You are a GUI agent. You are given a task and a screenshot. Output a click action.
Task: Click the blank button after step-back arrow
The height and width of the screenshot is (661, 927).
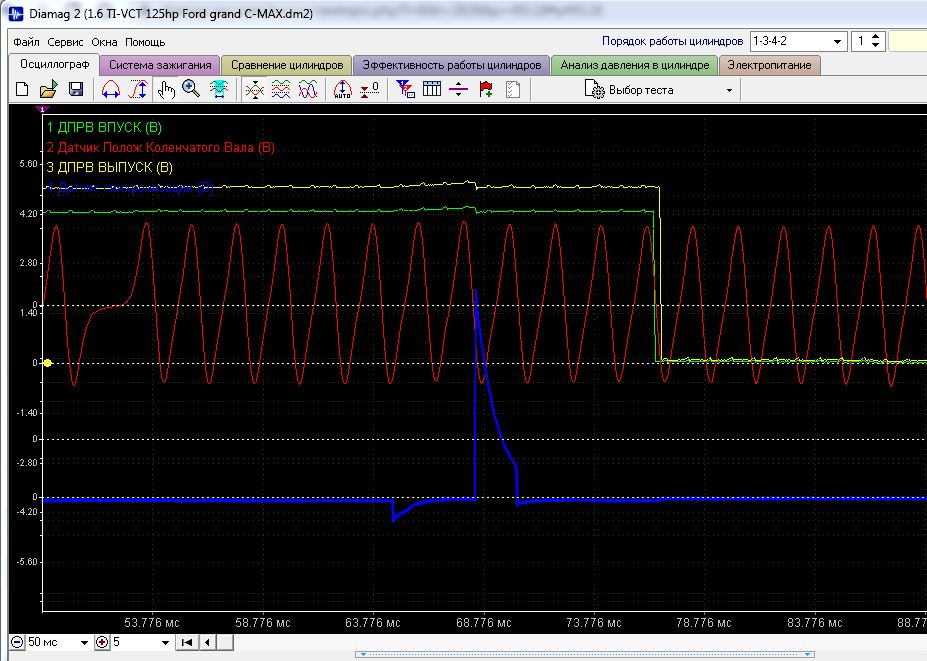(x=225, y=642)
